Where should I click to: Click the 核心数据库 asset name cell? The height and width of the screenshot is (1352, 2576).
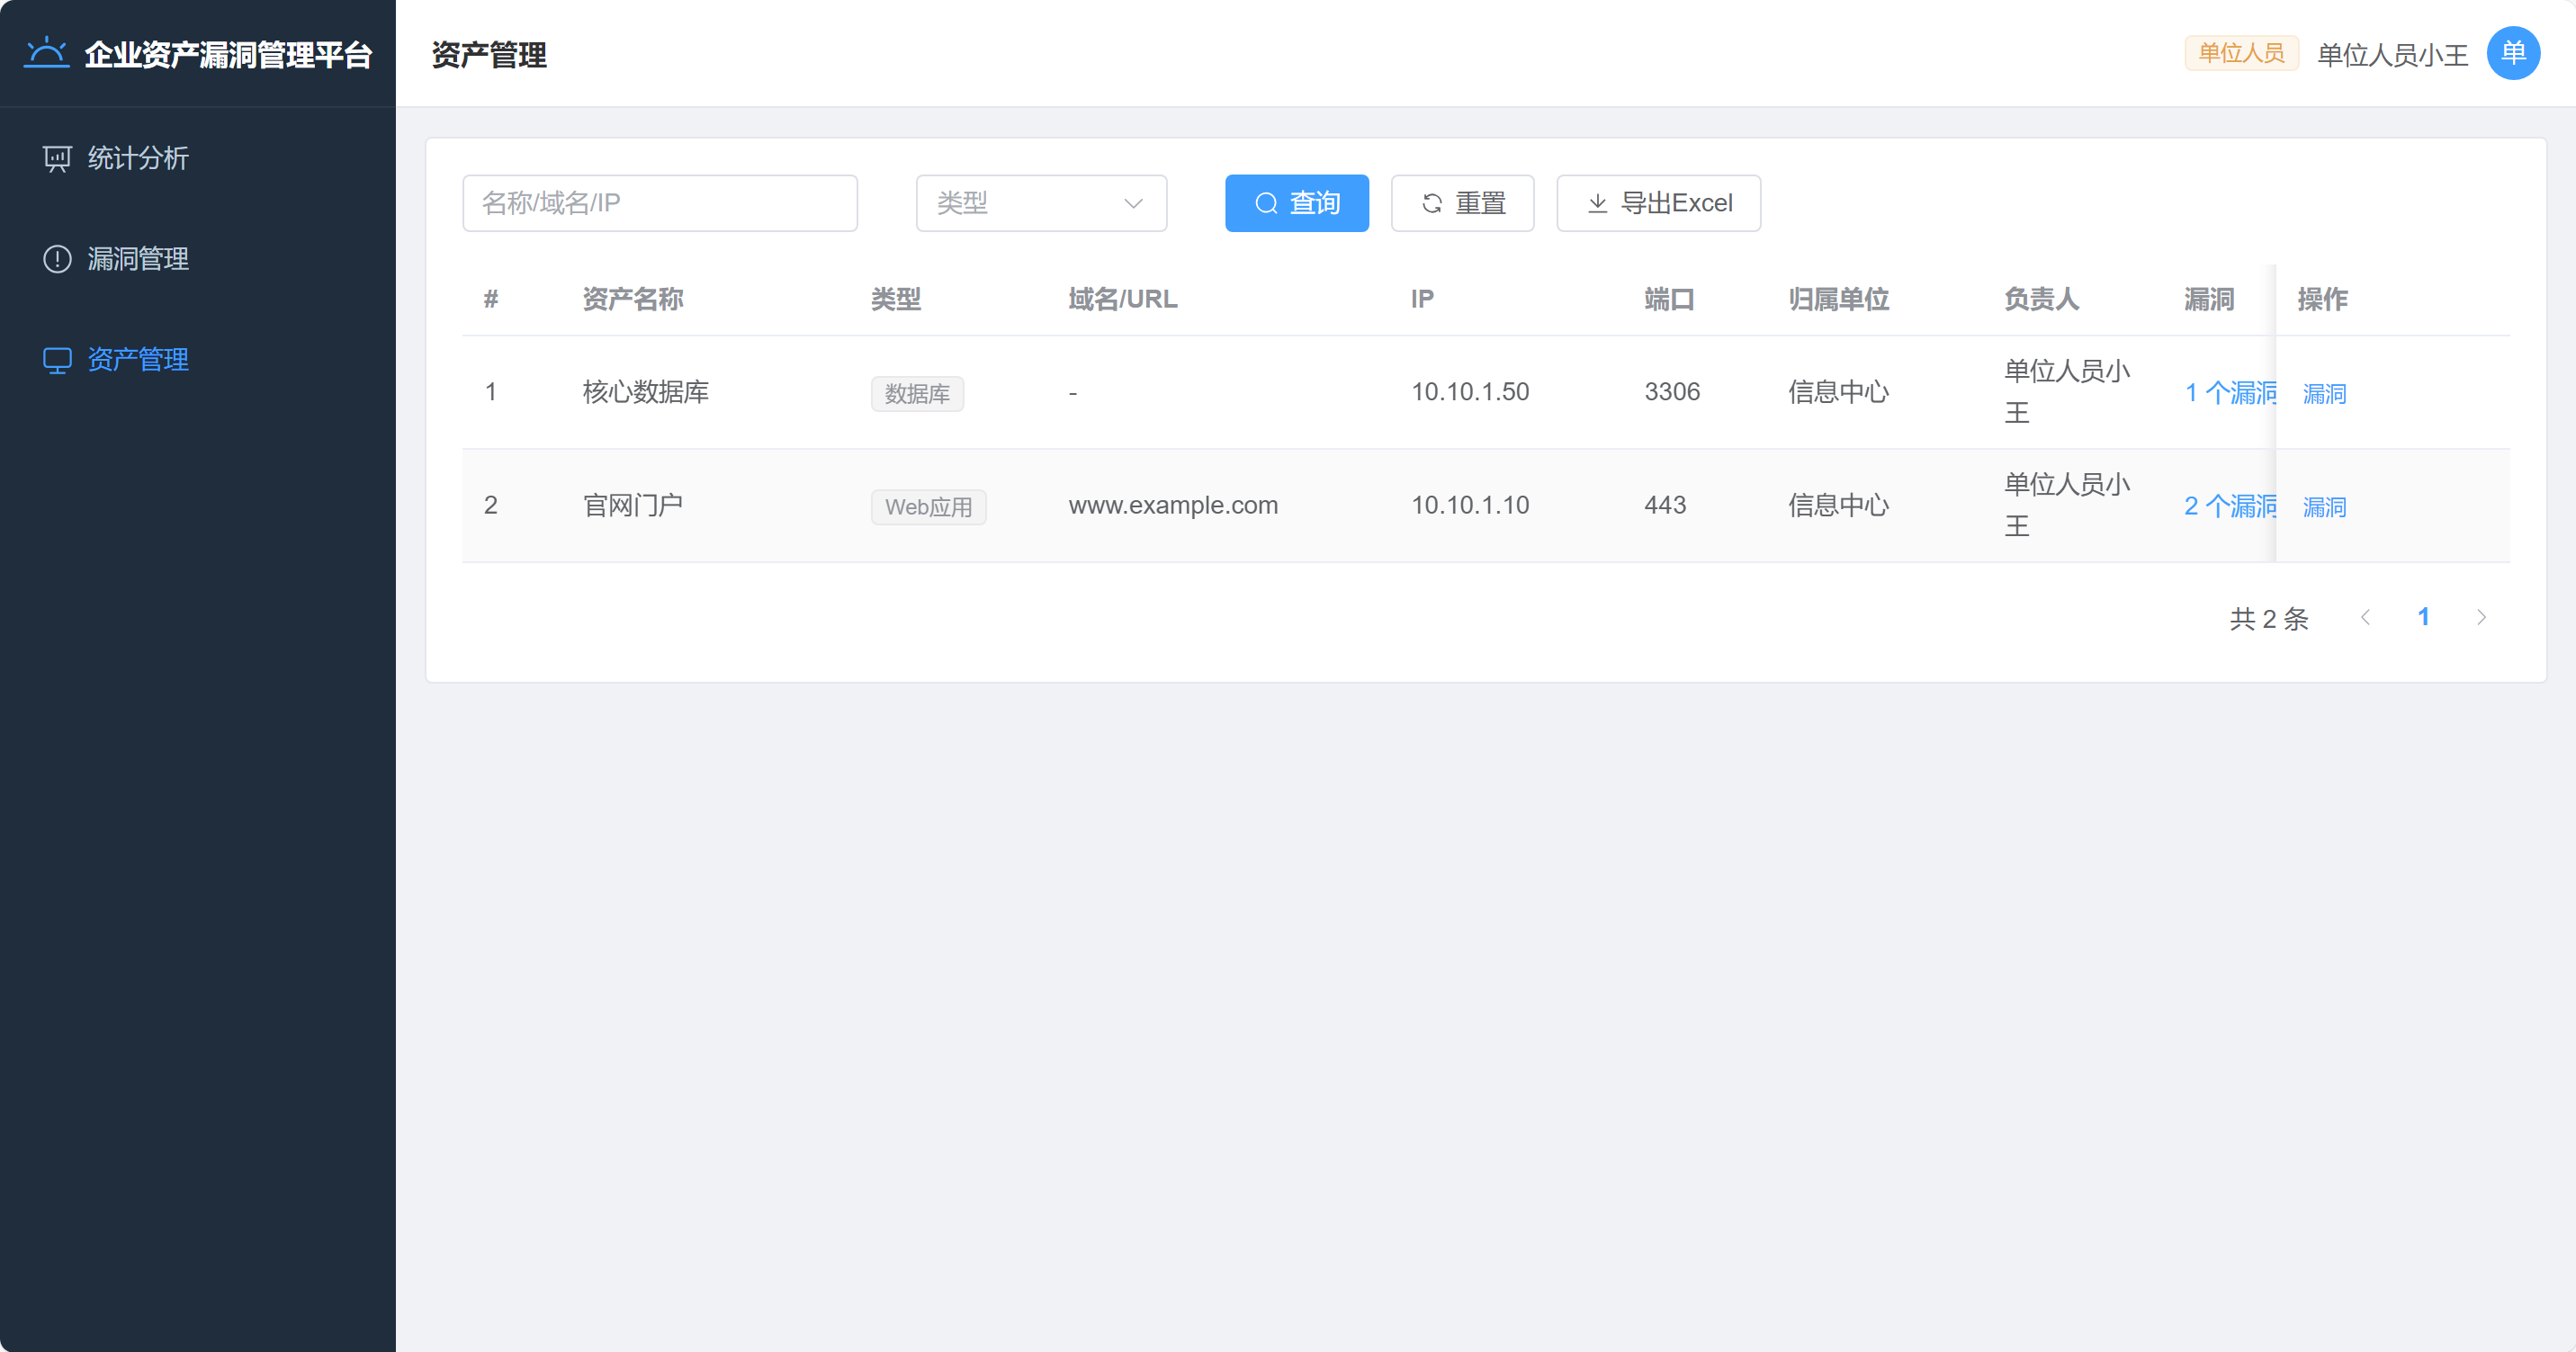pos(646,392)
